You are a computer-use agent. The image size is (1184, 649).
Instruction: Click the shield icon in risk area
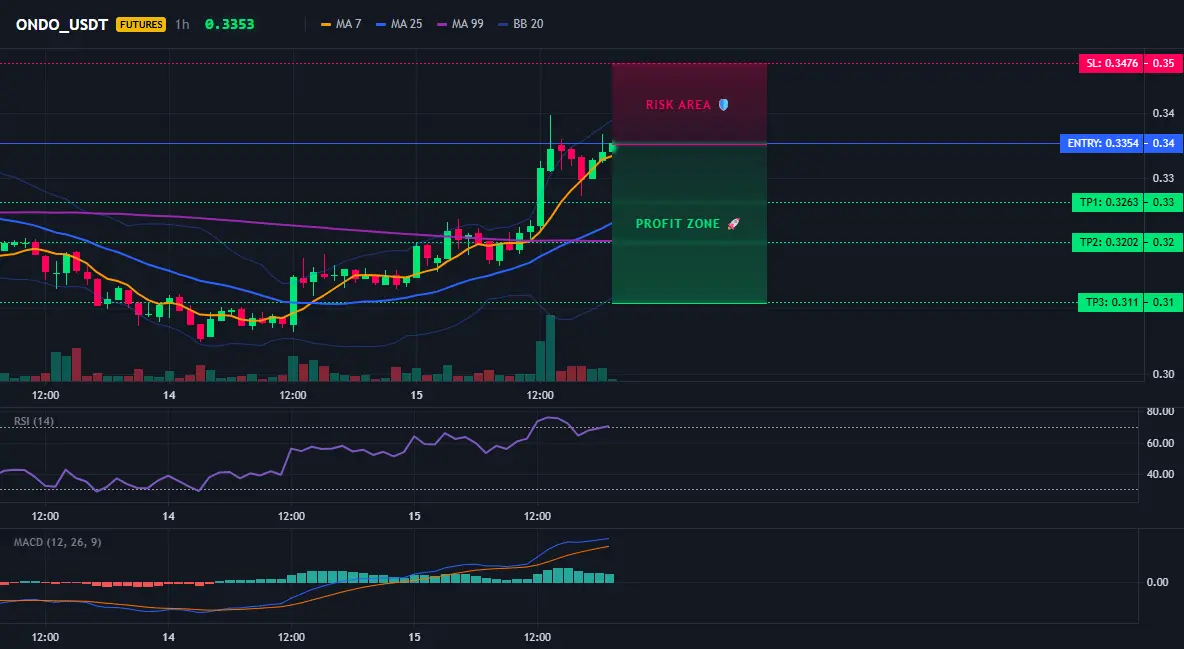723,105
